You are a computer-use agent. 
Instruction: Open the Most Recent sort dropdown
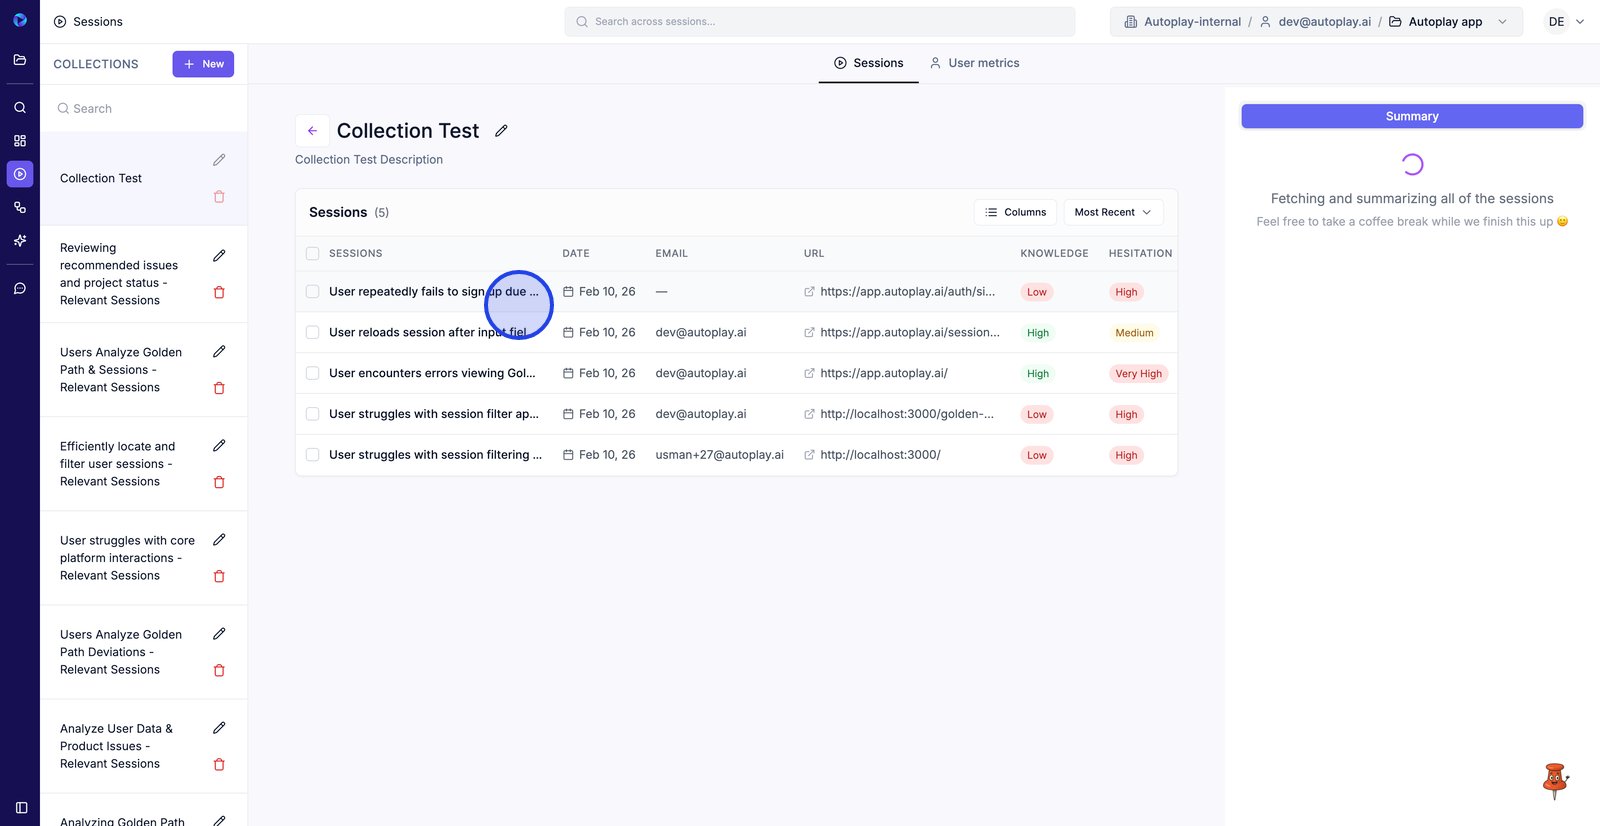[x=1112, y=212]
